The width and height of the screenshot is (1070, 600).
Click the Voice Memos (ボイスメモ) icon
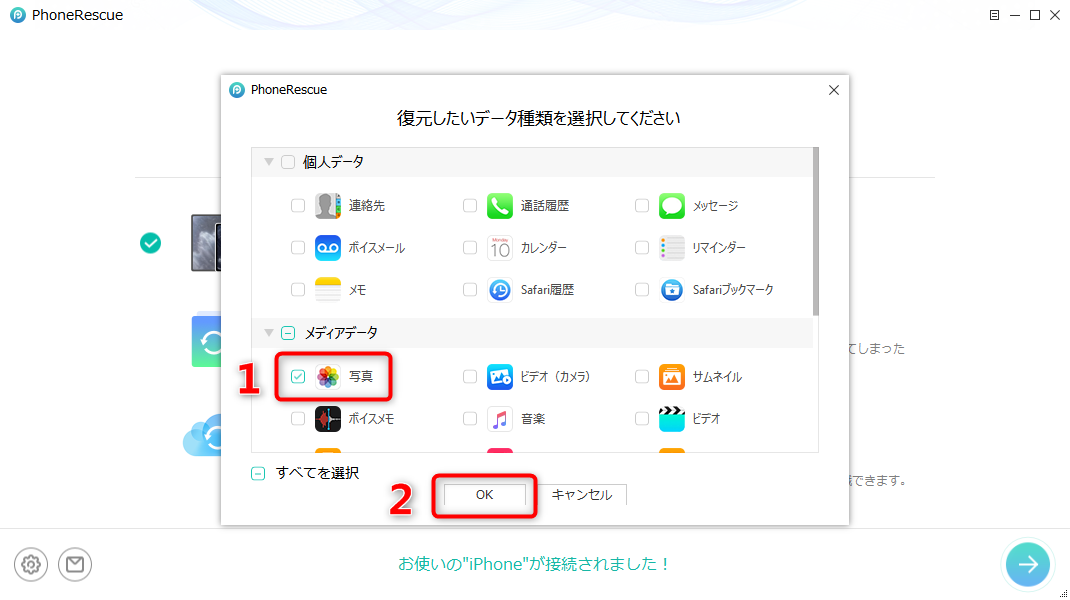pos(328,418)
